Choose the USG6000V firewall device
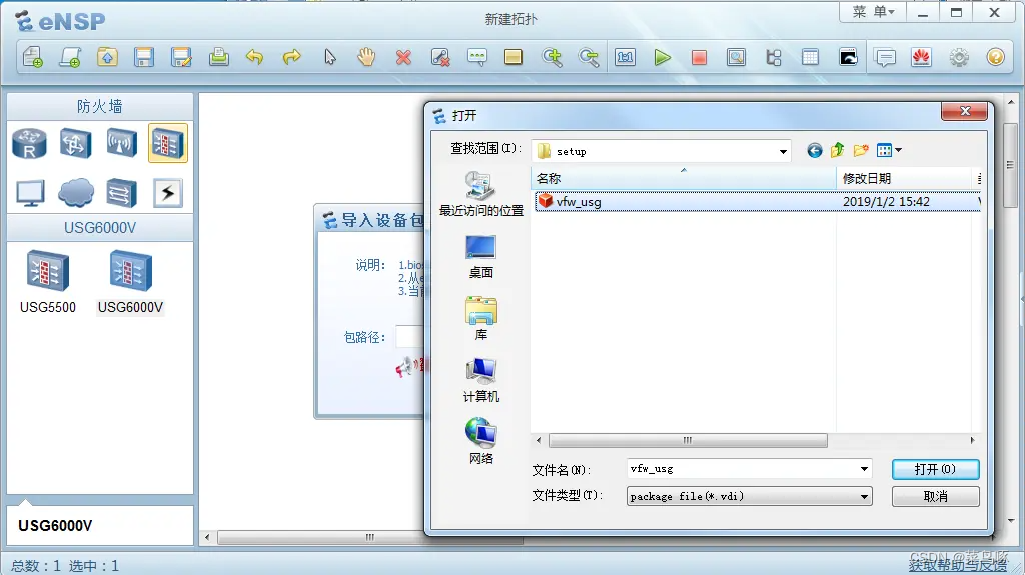This screenshot has width=1025, height=575. click(x=131, y=282)
